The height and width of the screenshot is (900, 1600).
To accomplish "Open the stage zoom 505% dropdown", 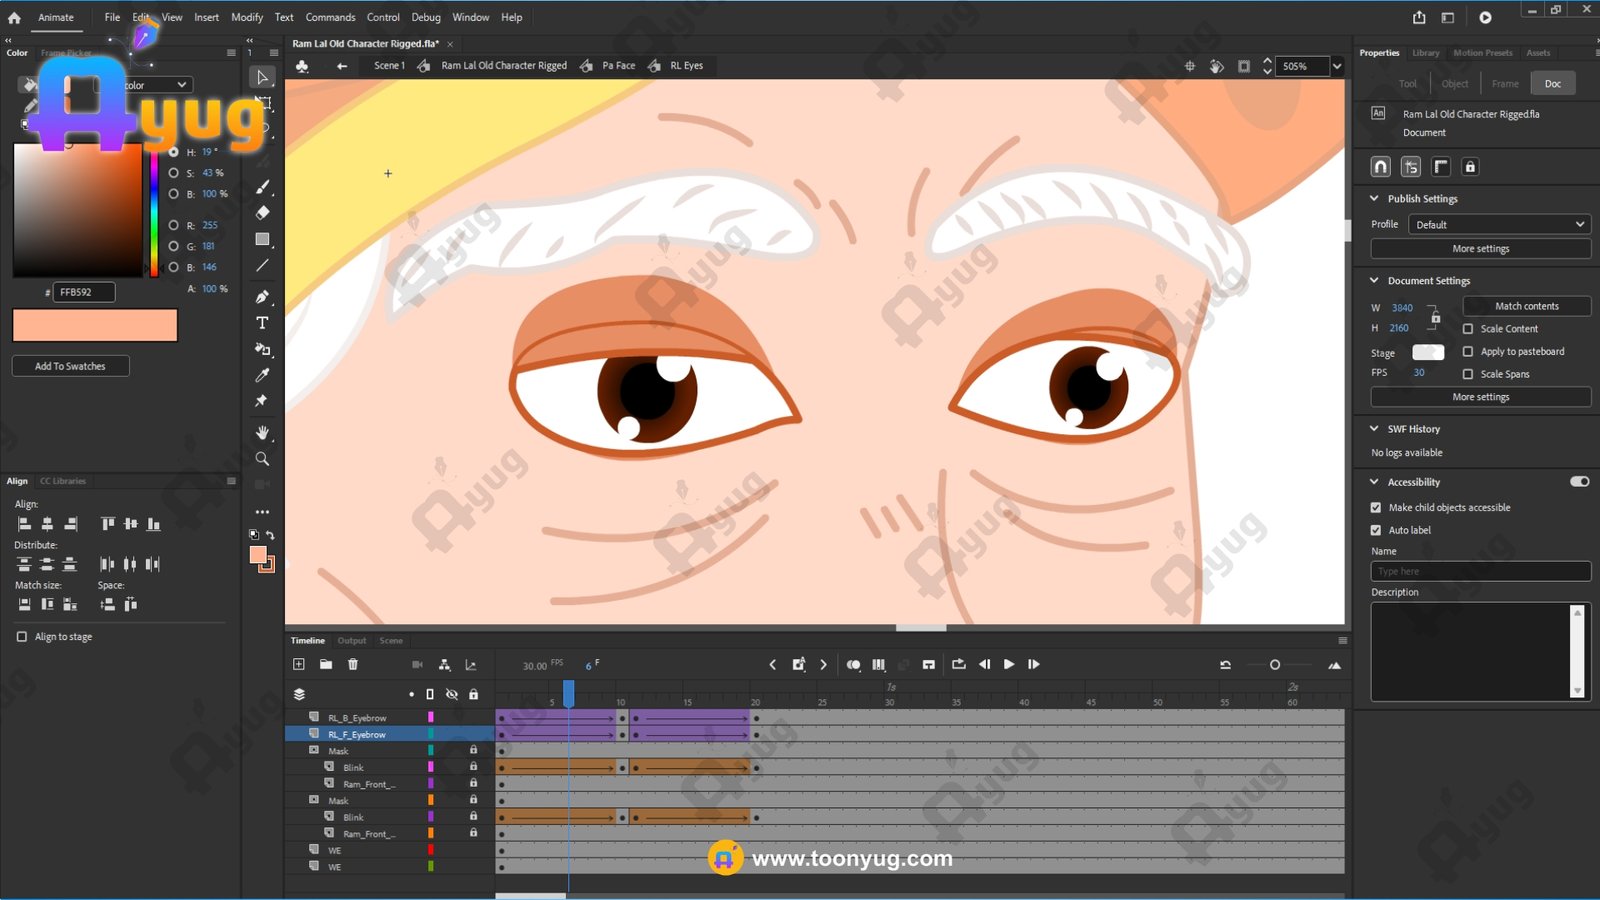I will pyautogui.click(x=1337, y=66).
